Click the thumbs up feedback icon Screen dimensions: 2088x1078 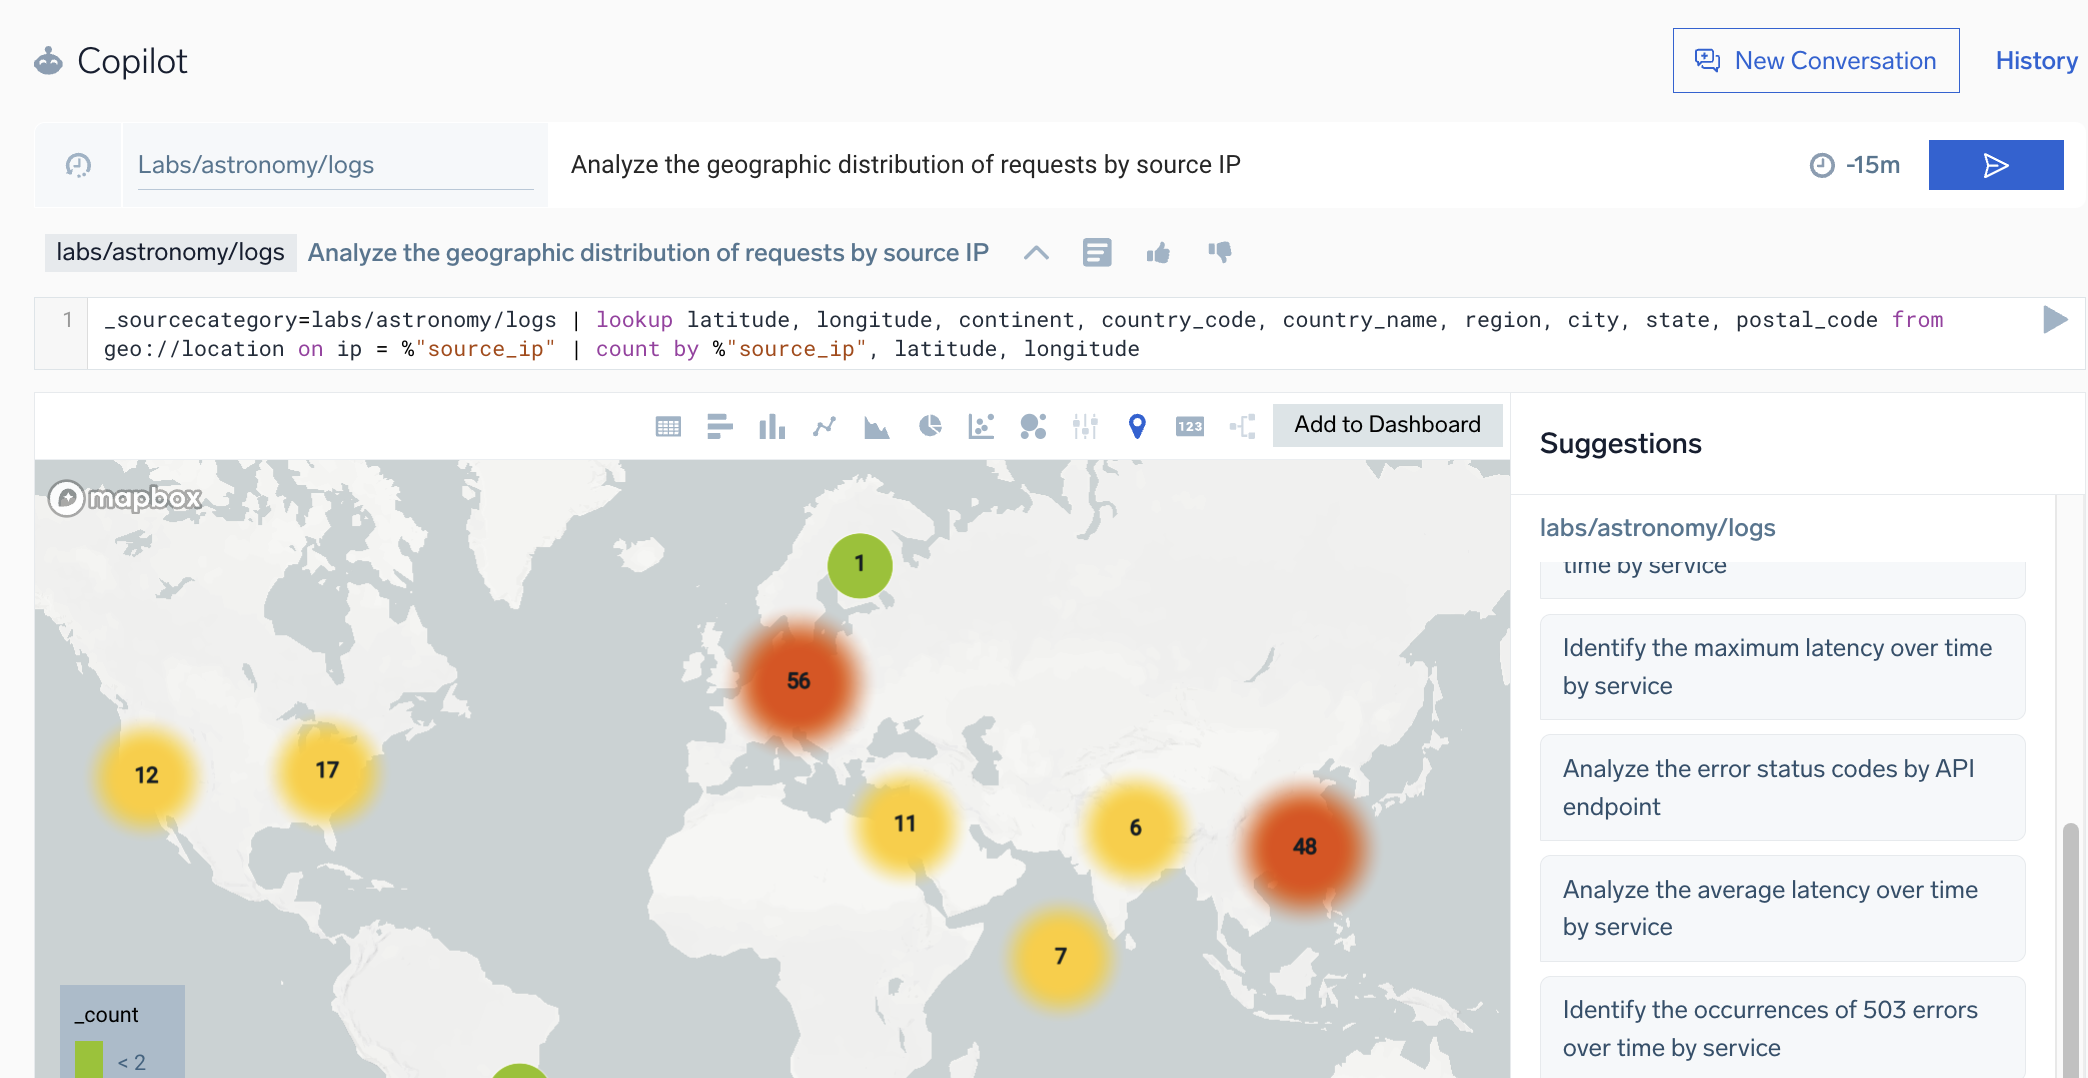tap(1158, 253)
